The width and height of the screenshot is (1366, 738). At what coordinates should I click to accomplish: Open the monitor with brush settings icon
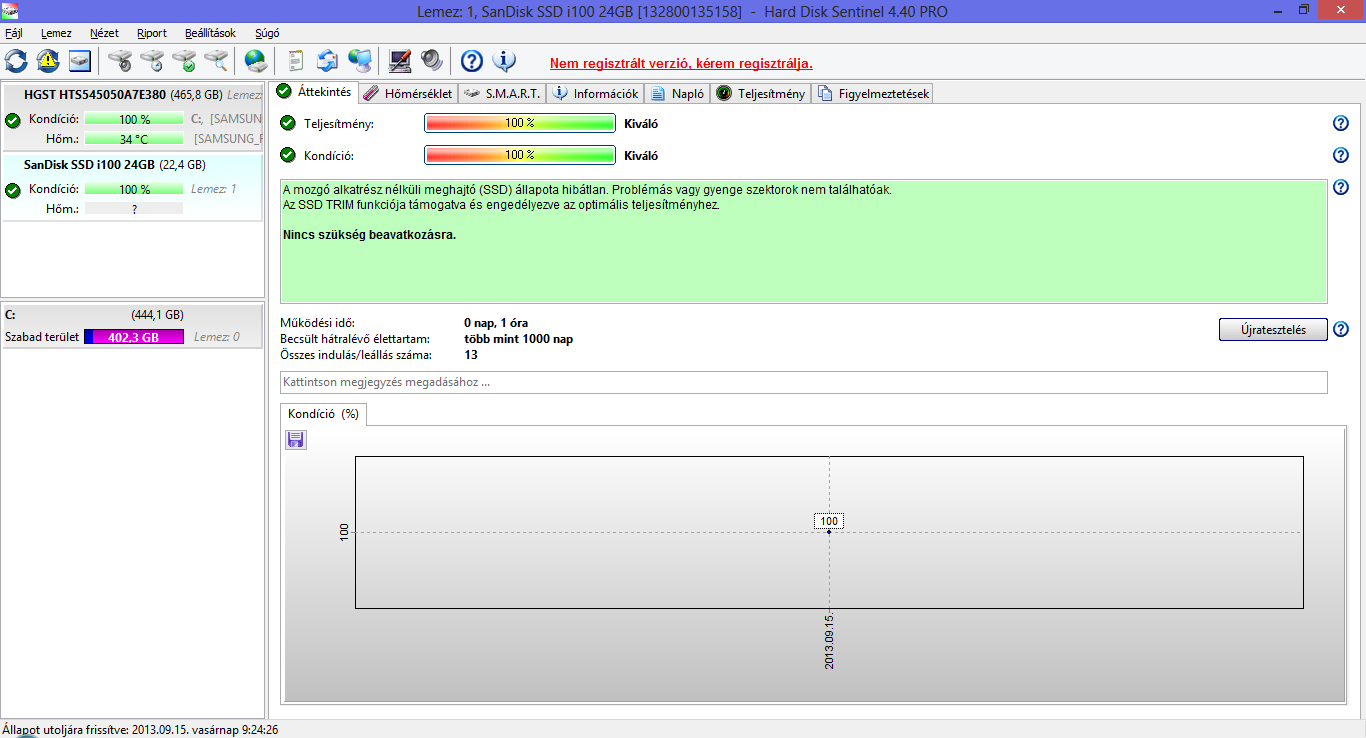pos(400,61)
